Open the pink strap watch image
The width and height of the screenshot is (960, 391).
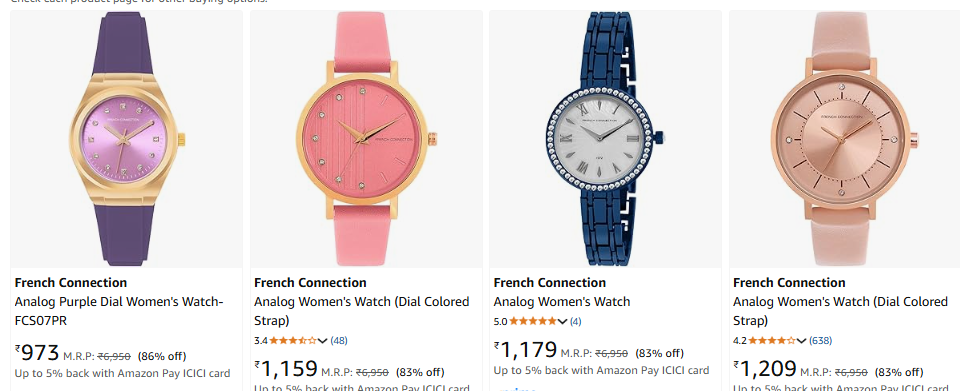click(x=366, y=139)
